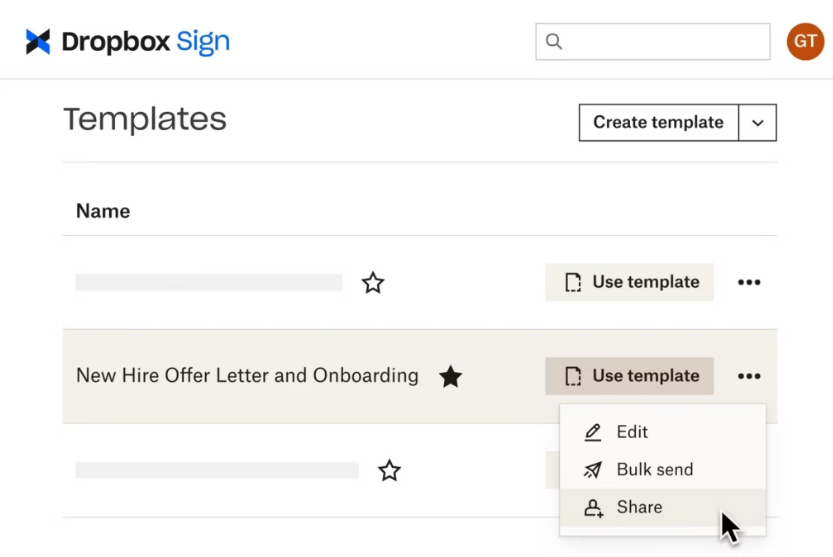Click the add-person Share icon
The width and height of the screenshot is (833, 557).
tap(593, 508)
